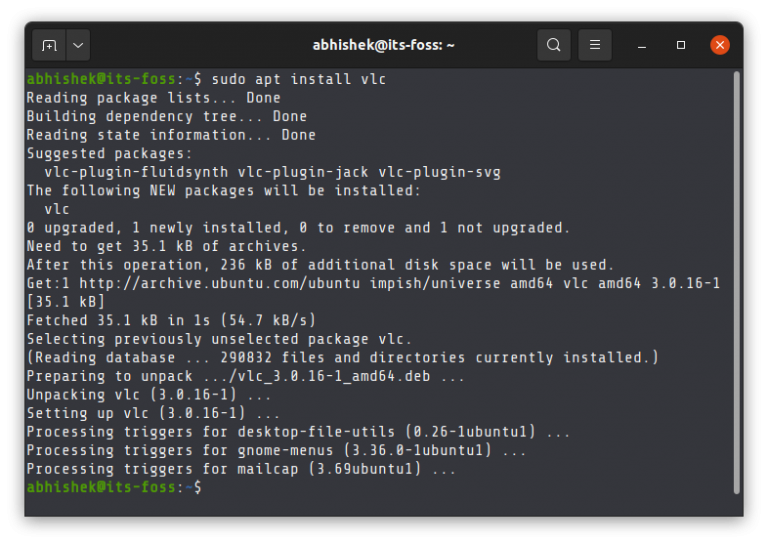This screenshot has height=544, width=768.
Task: Click 'vlc-plugin-jack' package name
Action: (x=303, y=172)
